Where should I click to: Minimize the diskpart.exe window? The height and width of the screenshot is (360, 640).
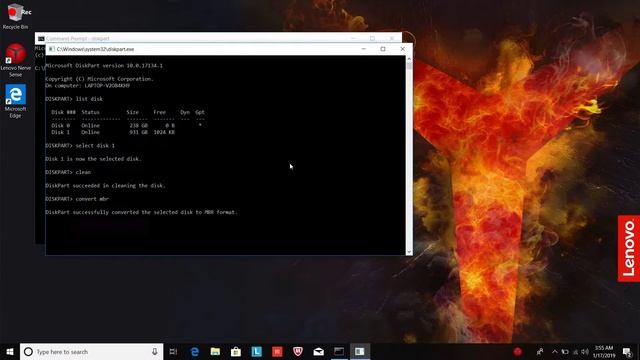point(364,49)
